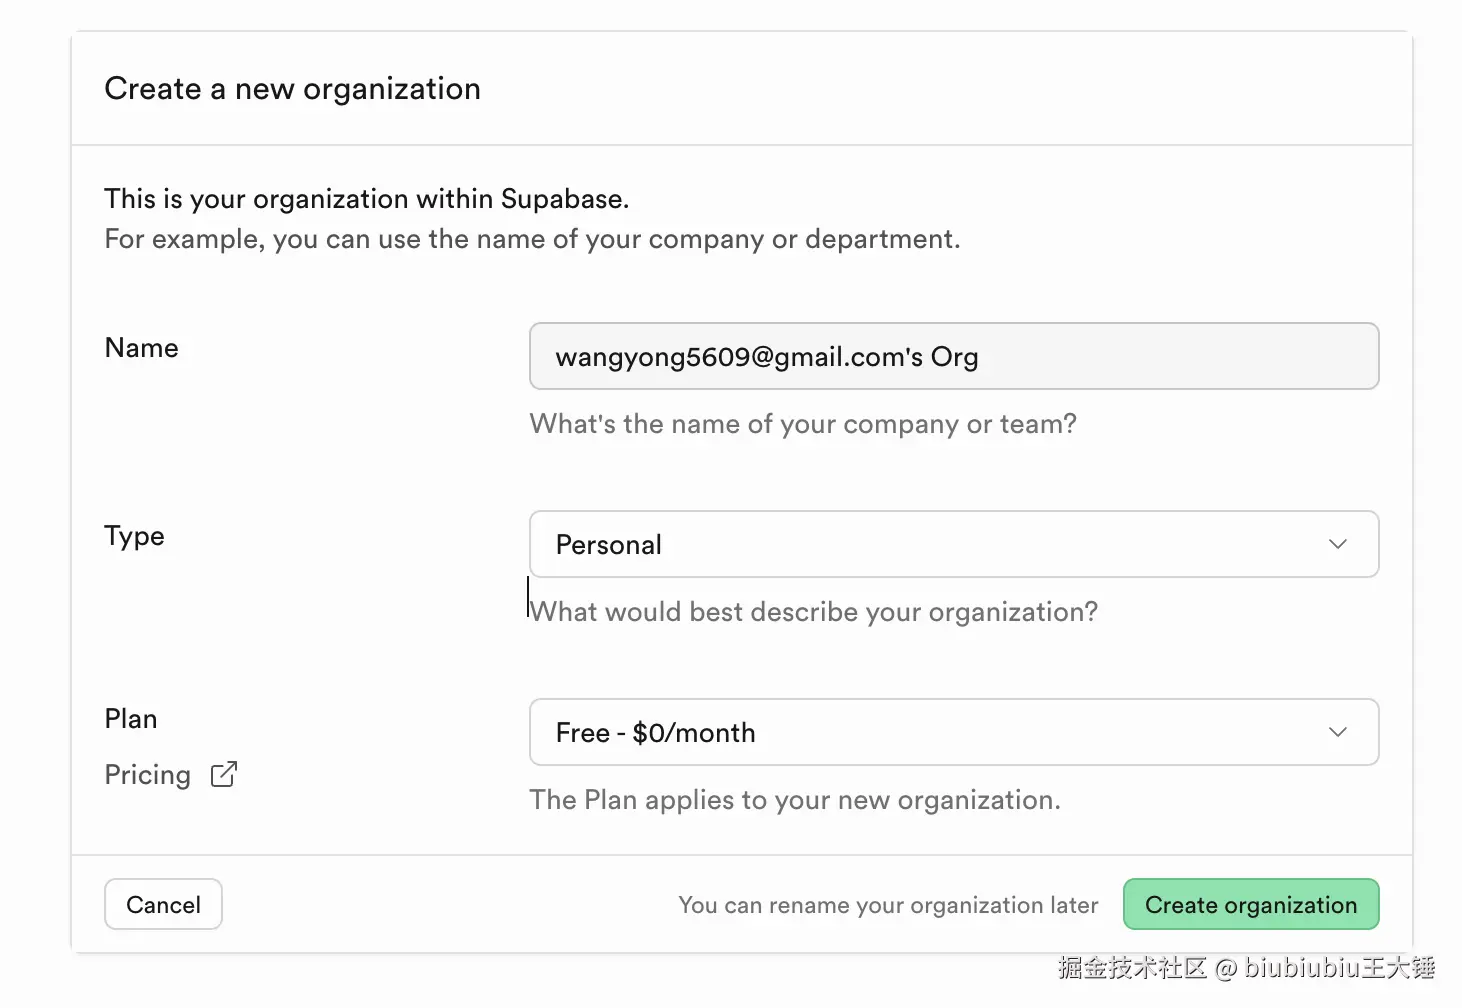Click the chevron arrow in Plan dropdown

pyautogui.click(x=1337, y=732)
